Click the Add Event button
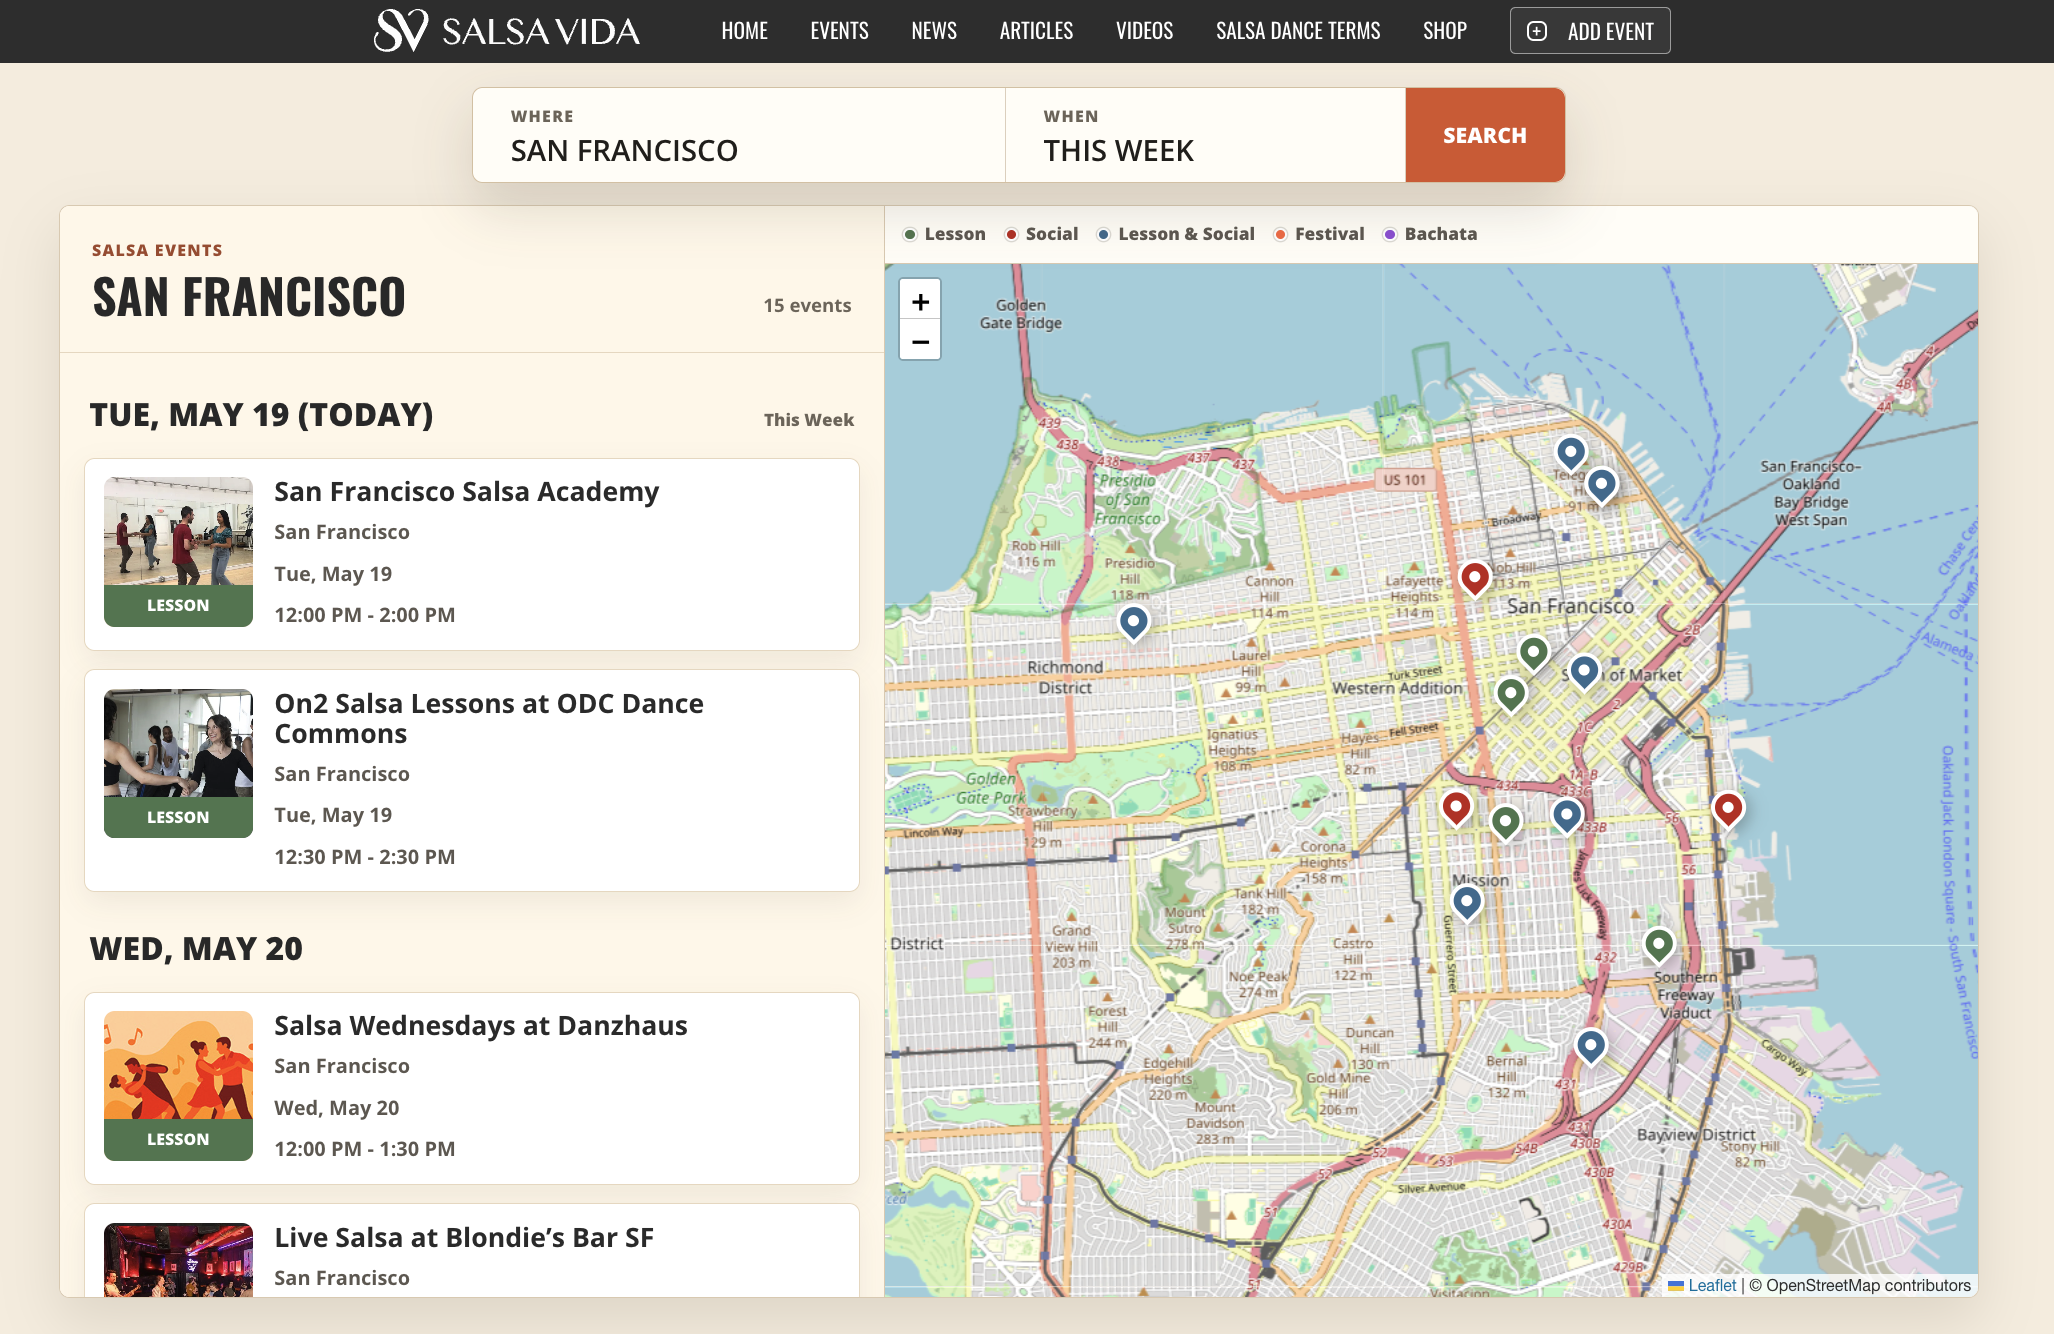 coord(1590,31)
